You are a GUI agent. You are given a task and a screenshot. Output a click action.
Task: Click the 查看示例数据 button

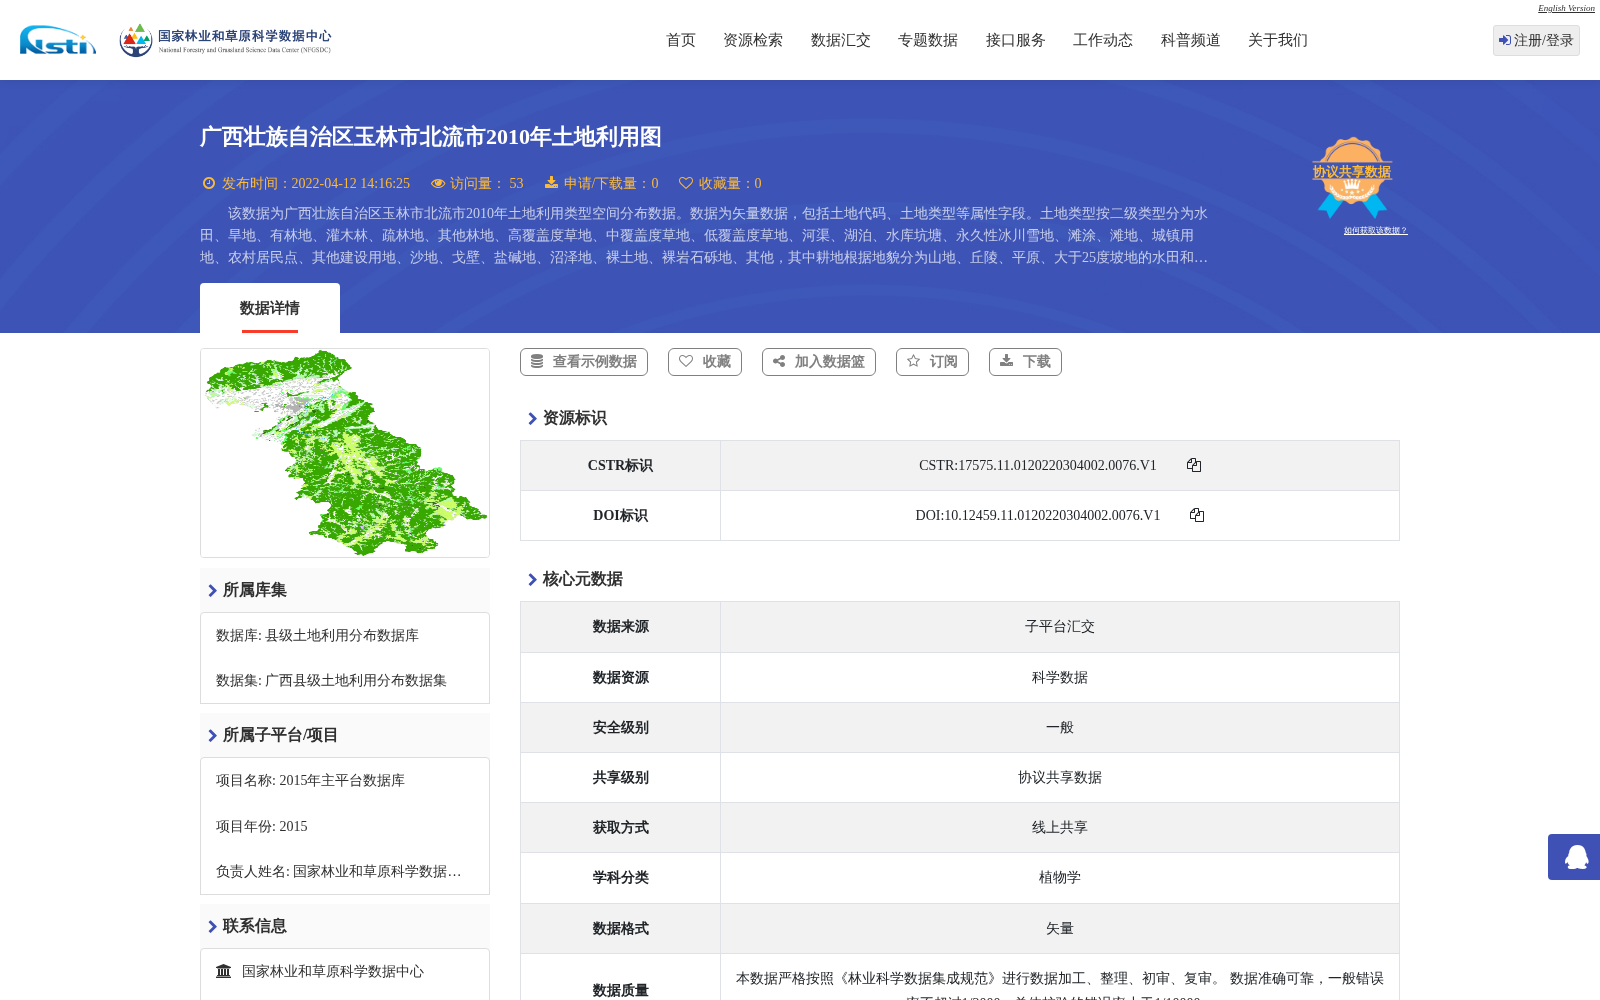tap(584, 362)
